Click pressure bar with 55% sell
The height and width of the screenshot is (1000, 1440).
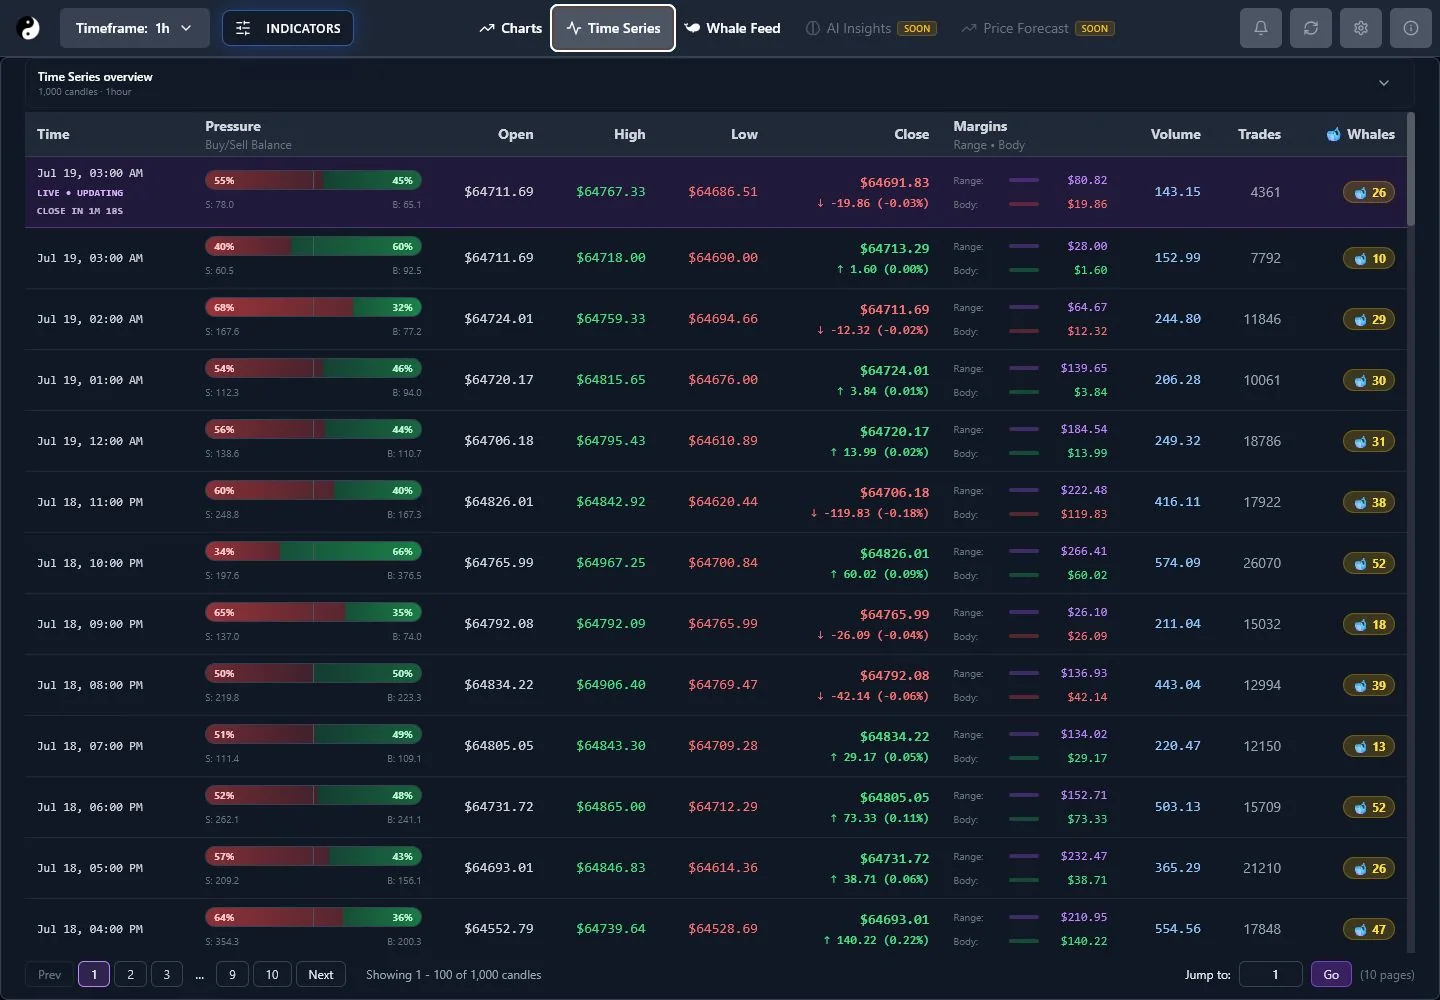(x=313, y=180)
